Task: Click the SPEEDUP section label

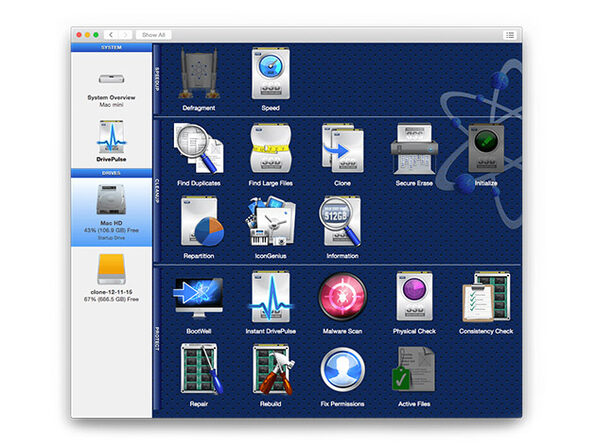Action: point(157,79)
